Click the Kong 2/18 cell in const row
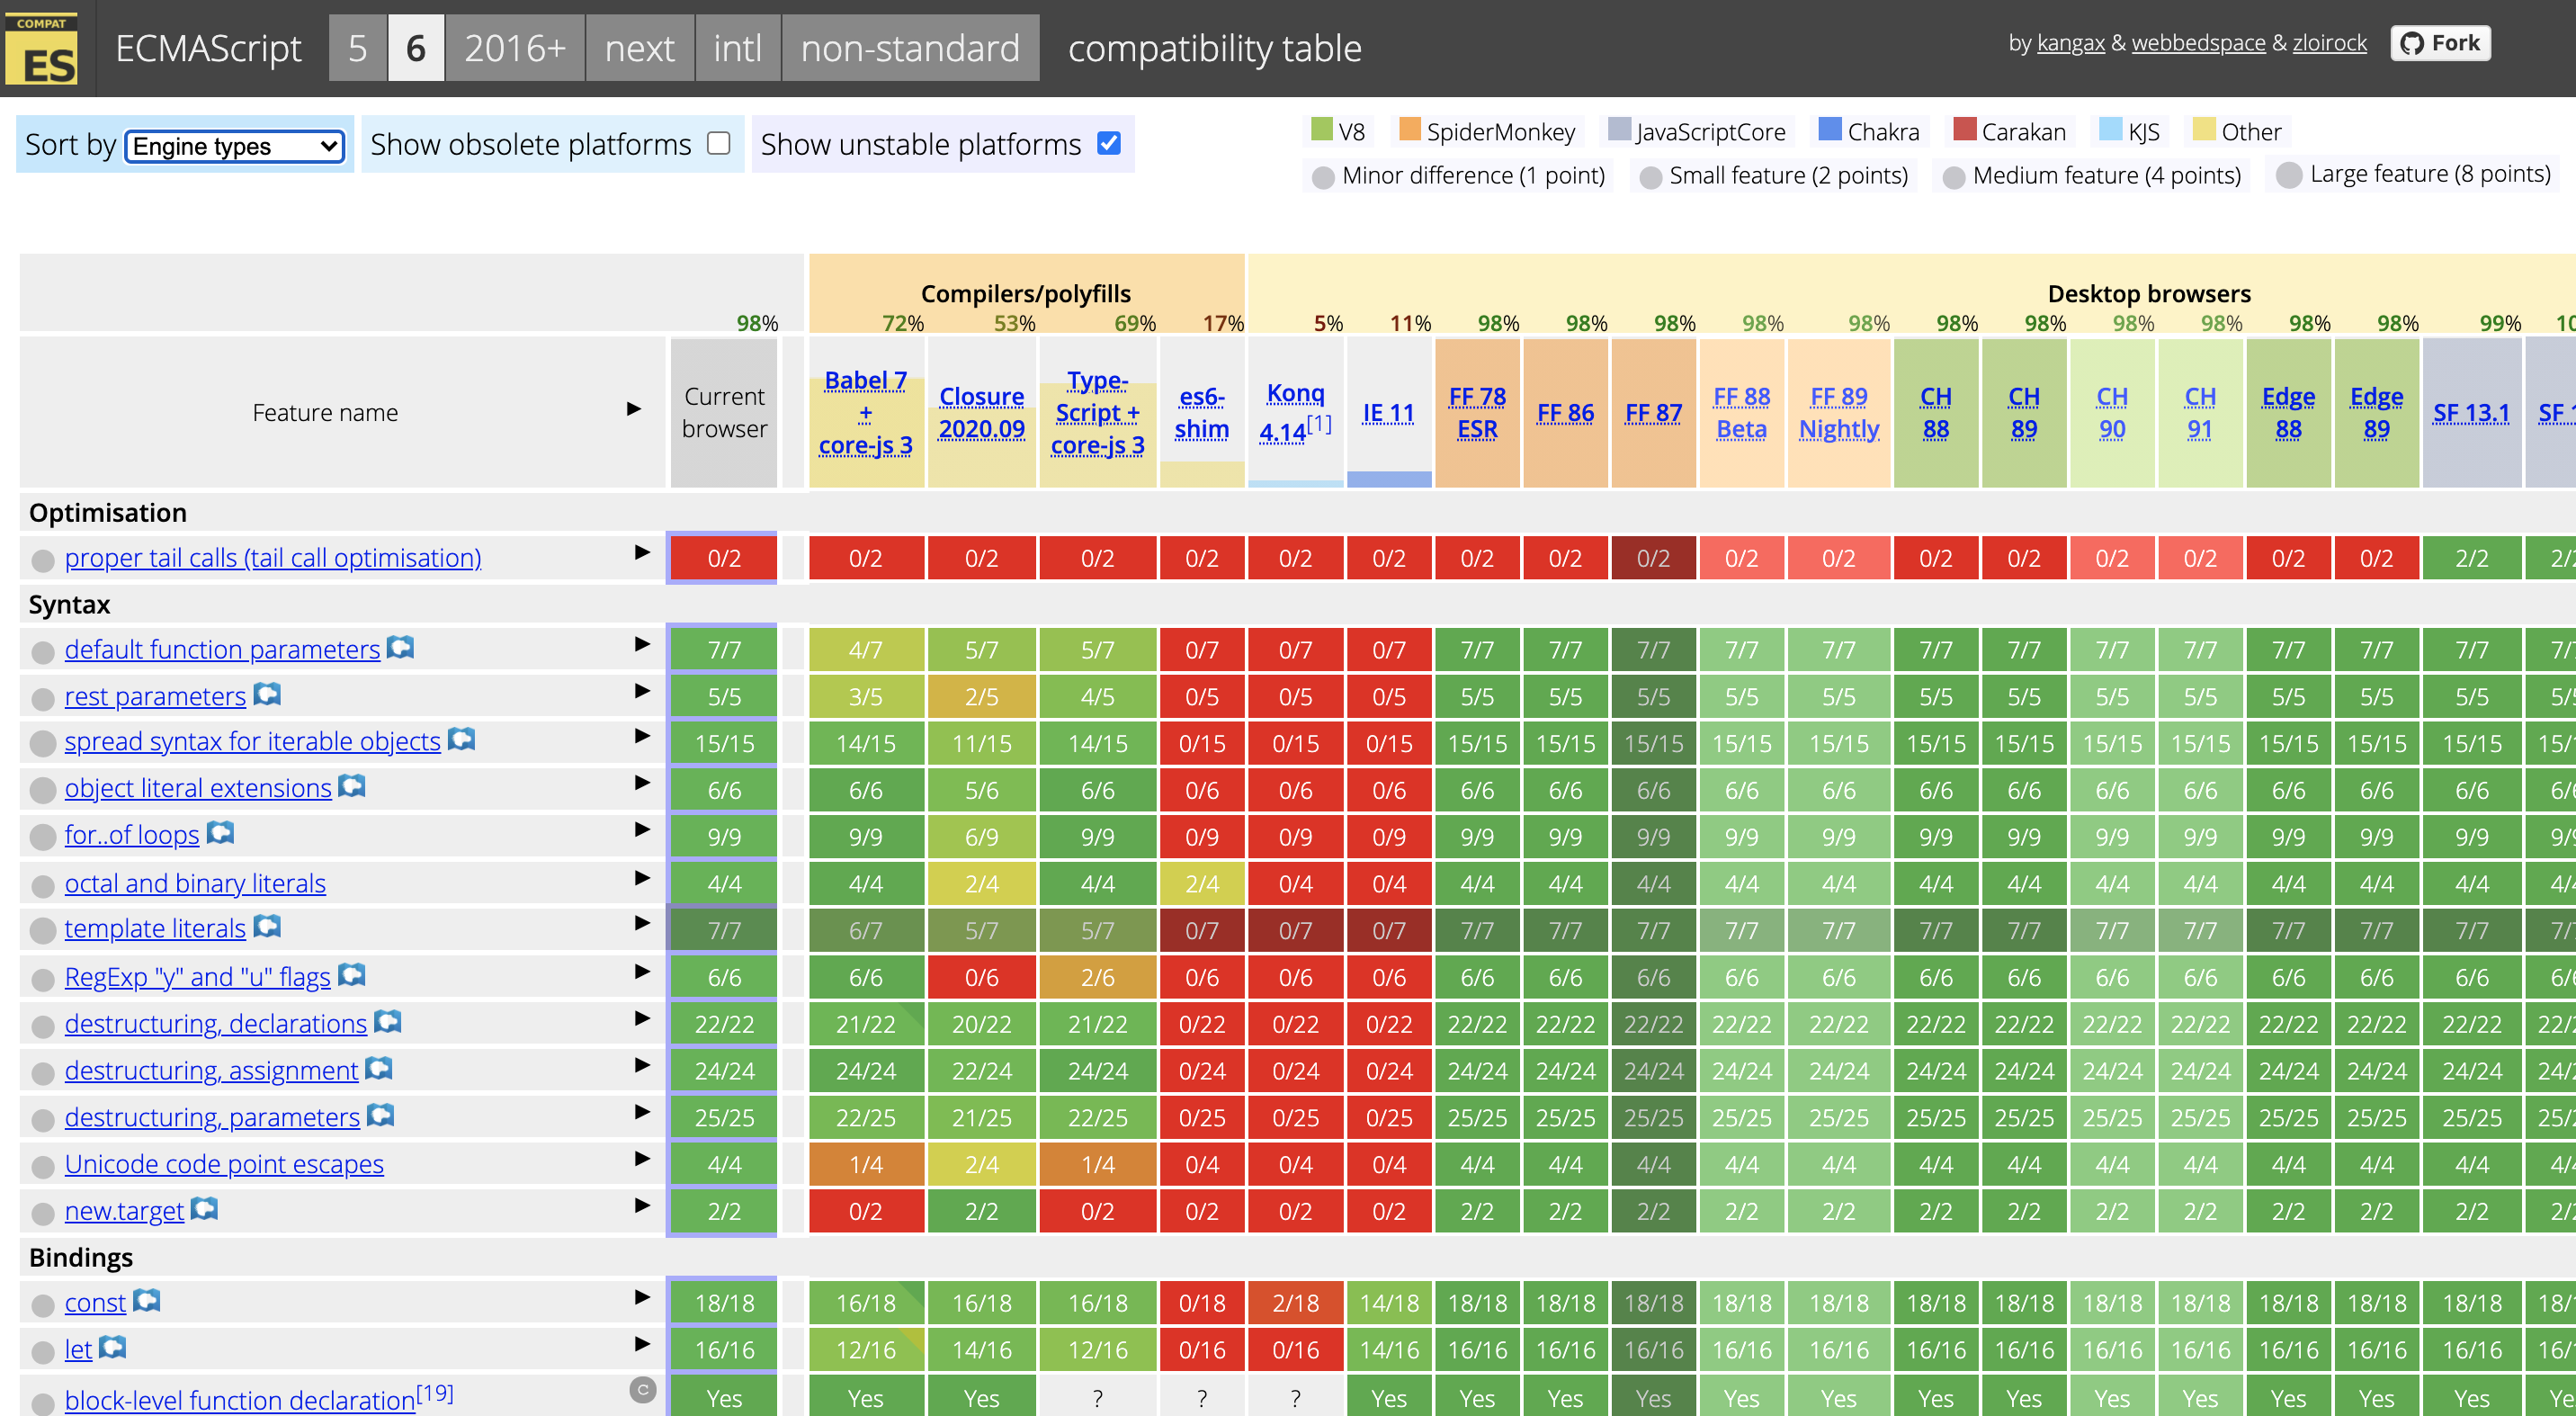The image size is (2576, 1416). [x=1295, y=1302]
